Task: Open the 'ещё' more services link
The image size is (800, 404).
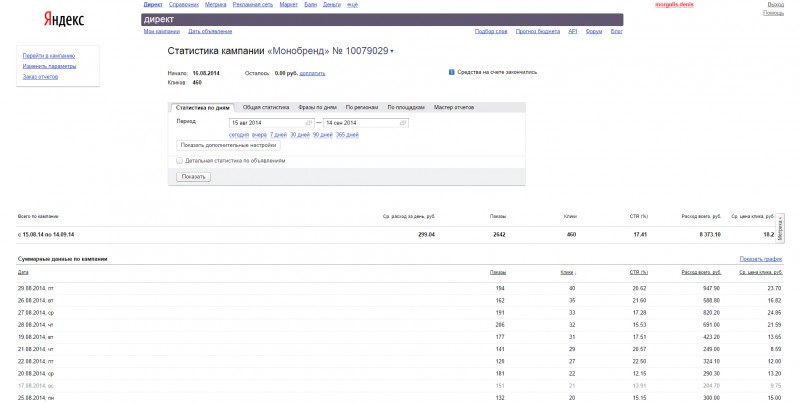Action: click(x=353, y=5)
